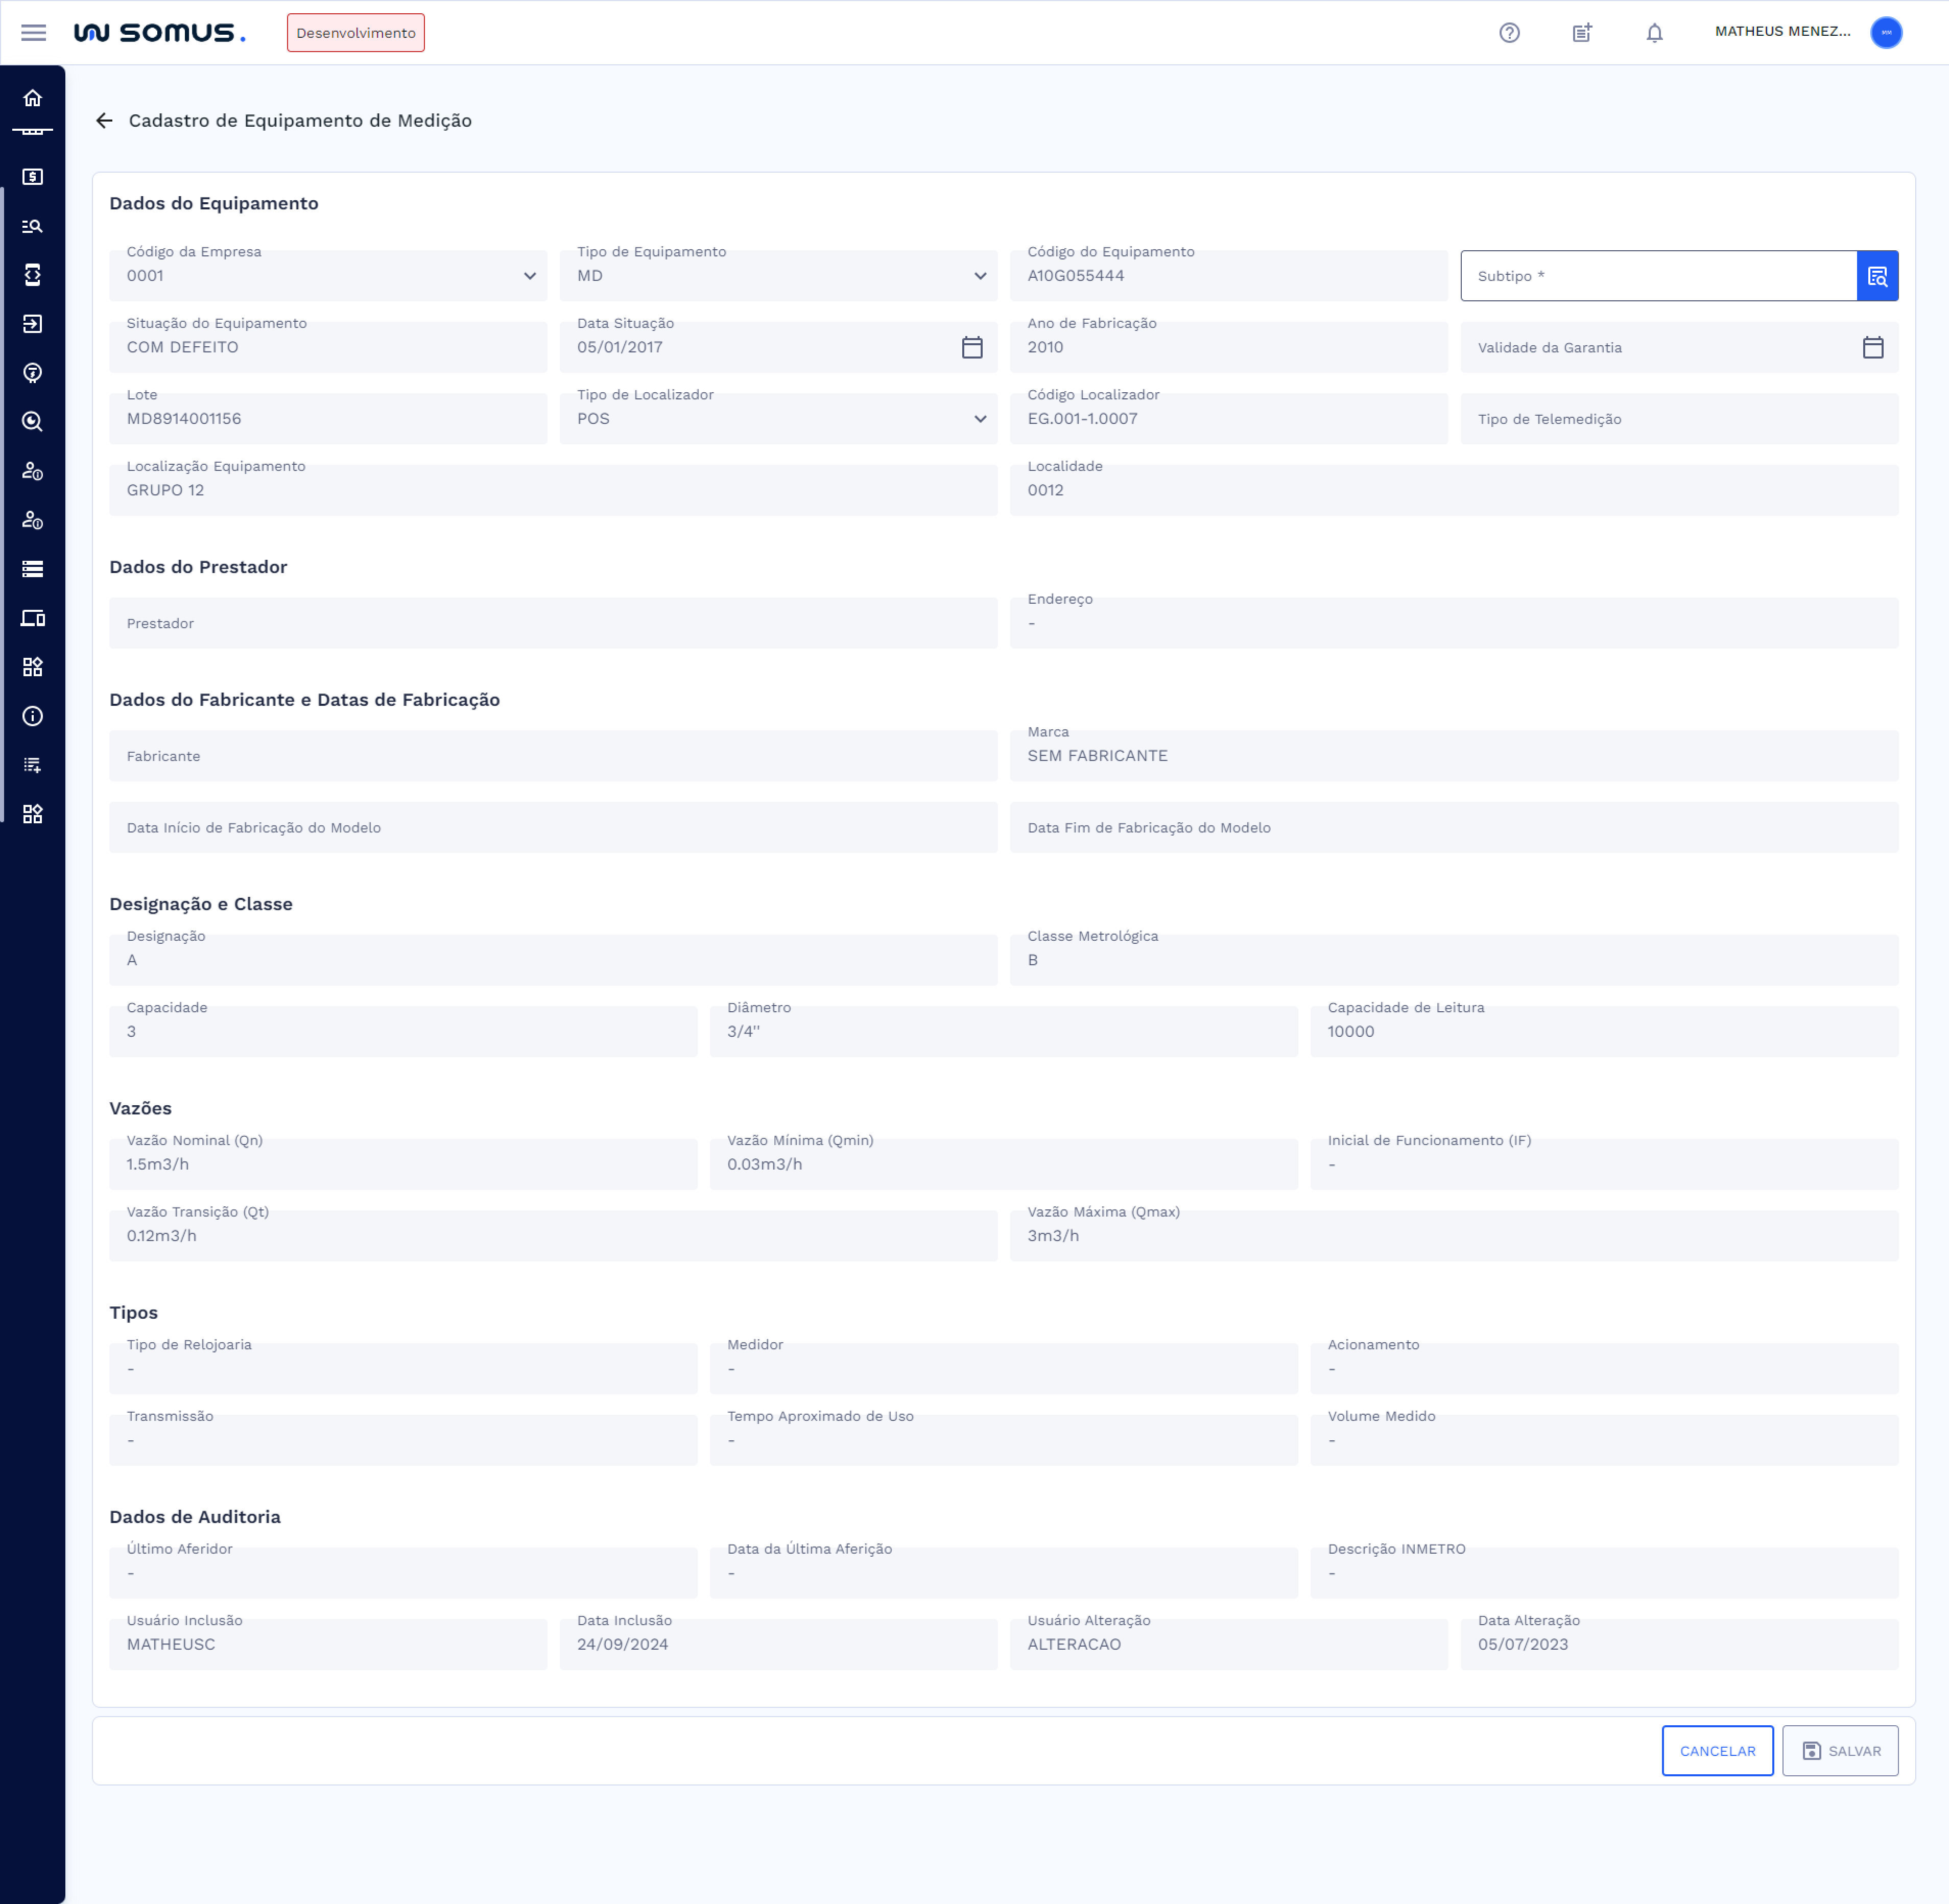Screen dimensions: 1949x1904
Task: Click the home icon in sidebar
Action: click(x=33, y=98)
